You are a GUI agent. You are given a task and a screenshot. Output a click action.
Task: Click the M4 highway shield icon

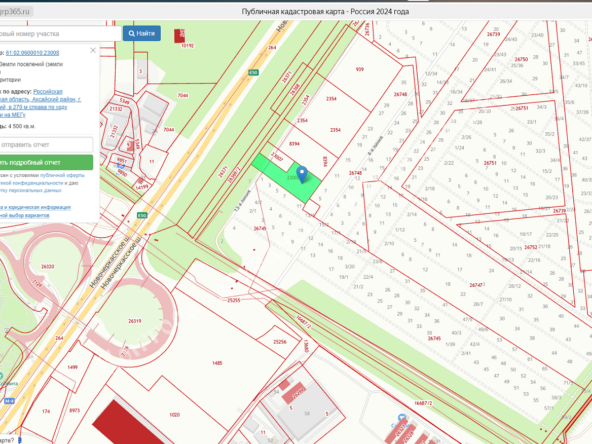(x=9, y=401)
